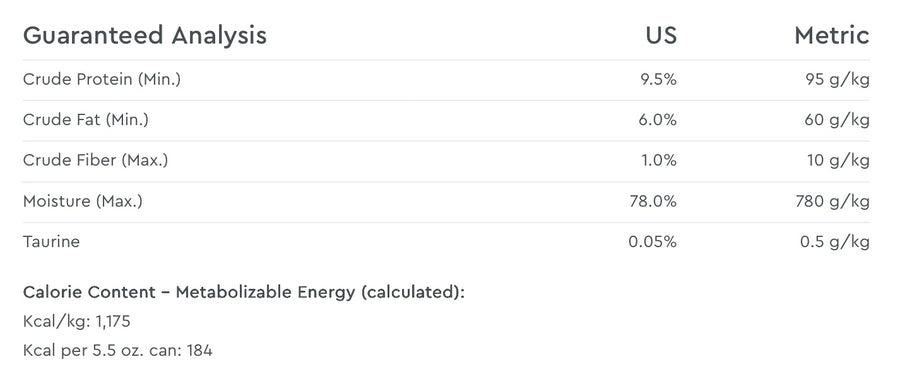Click the Taurine row label
900x388 pixels.
(51, 242)
